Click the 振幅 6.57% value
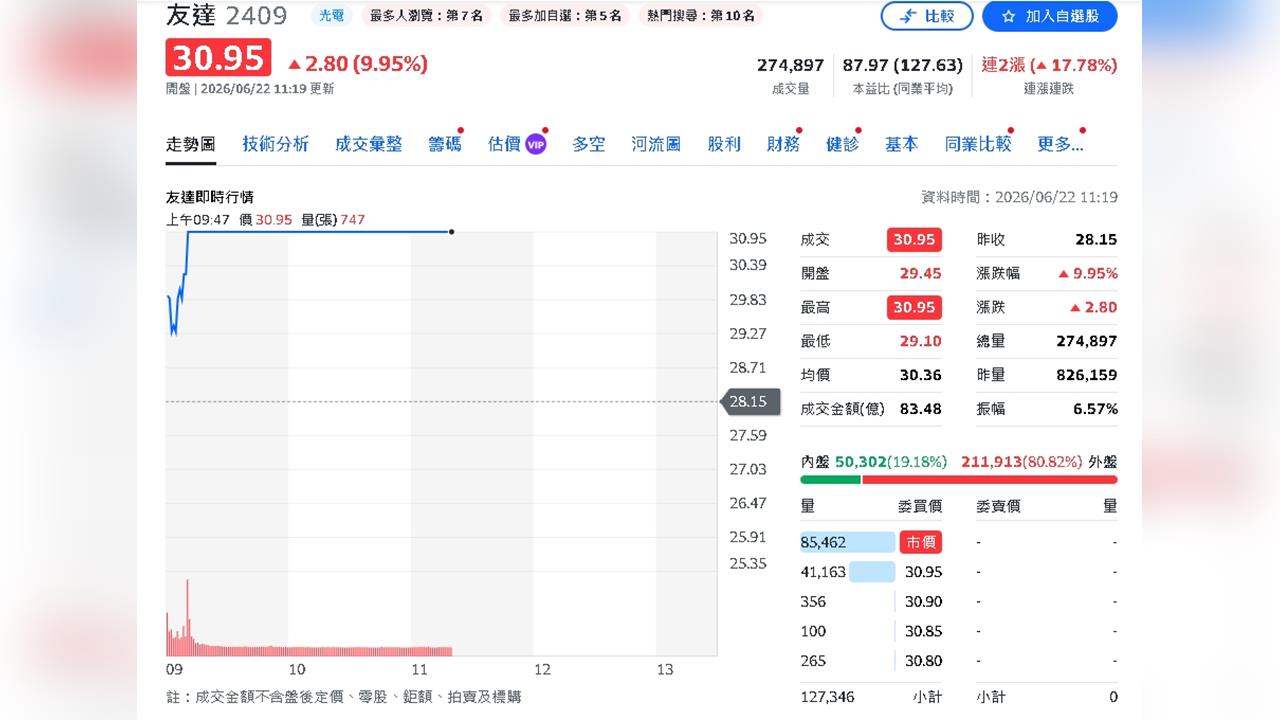The width and height of the screenshot is (1280, 720). pyautogui.click(x=1095, y=409)
